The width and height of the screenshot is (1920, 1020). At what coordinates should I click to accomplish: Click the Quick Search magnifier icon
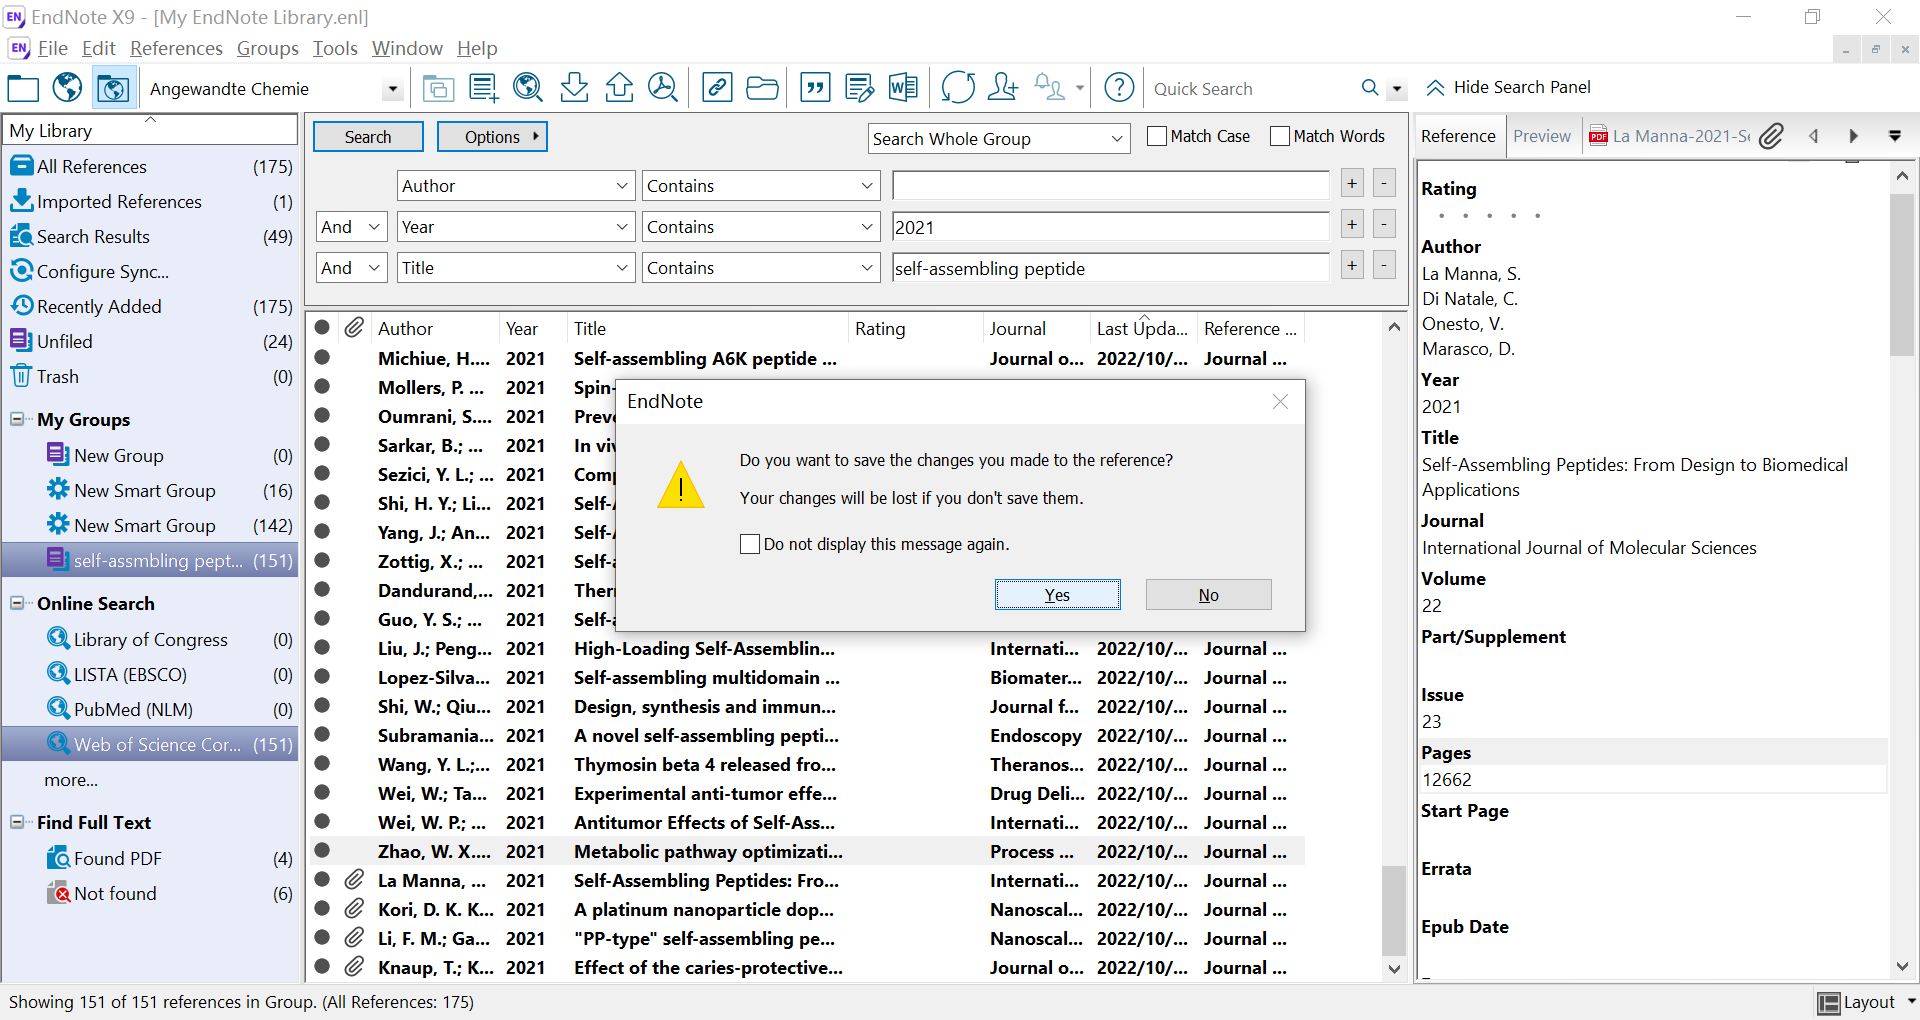pyautogui.click(x=1370, y=88)
